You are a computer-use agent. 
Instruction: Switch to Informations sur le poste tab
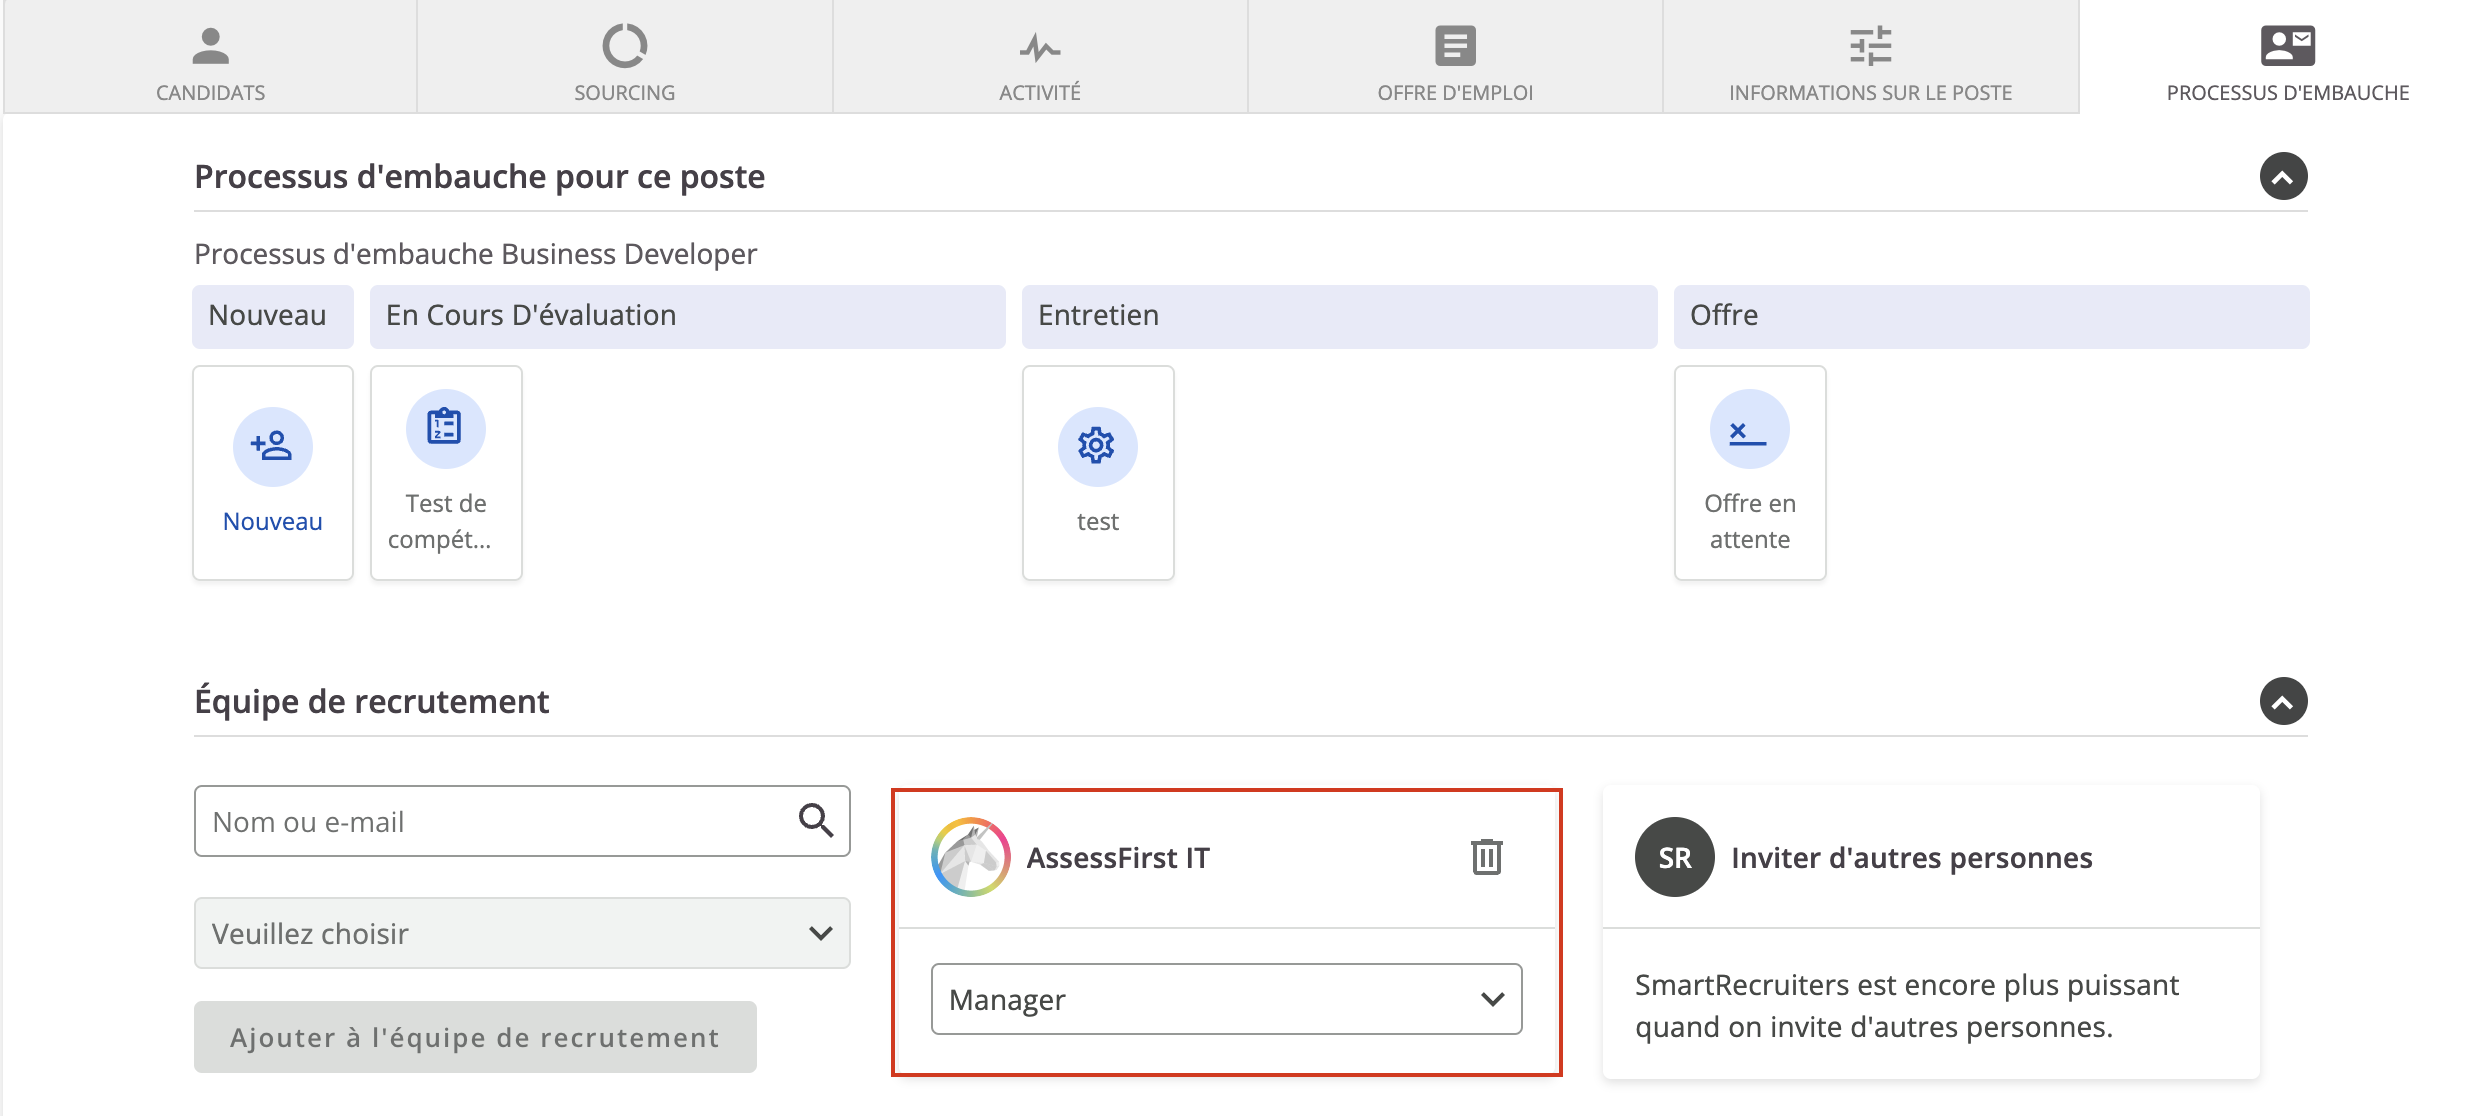1870,58
